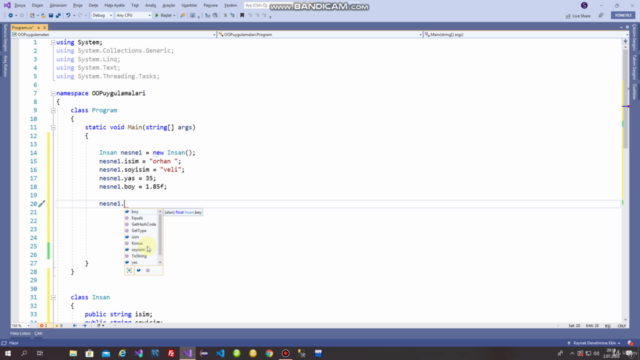Open the Test menu

[135, 5]
